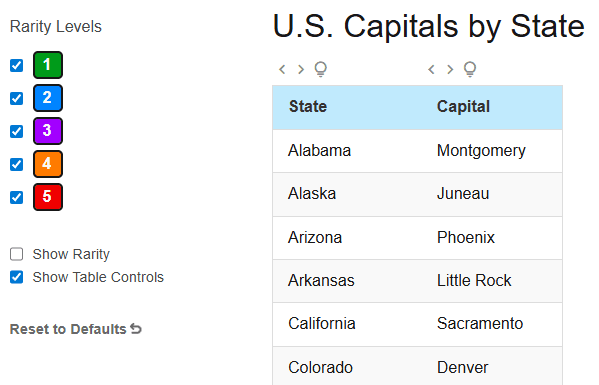Click the State column header

coord(308,107)
